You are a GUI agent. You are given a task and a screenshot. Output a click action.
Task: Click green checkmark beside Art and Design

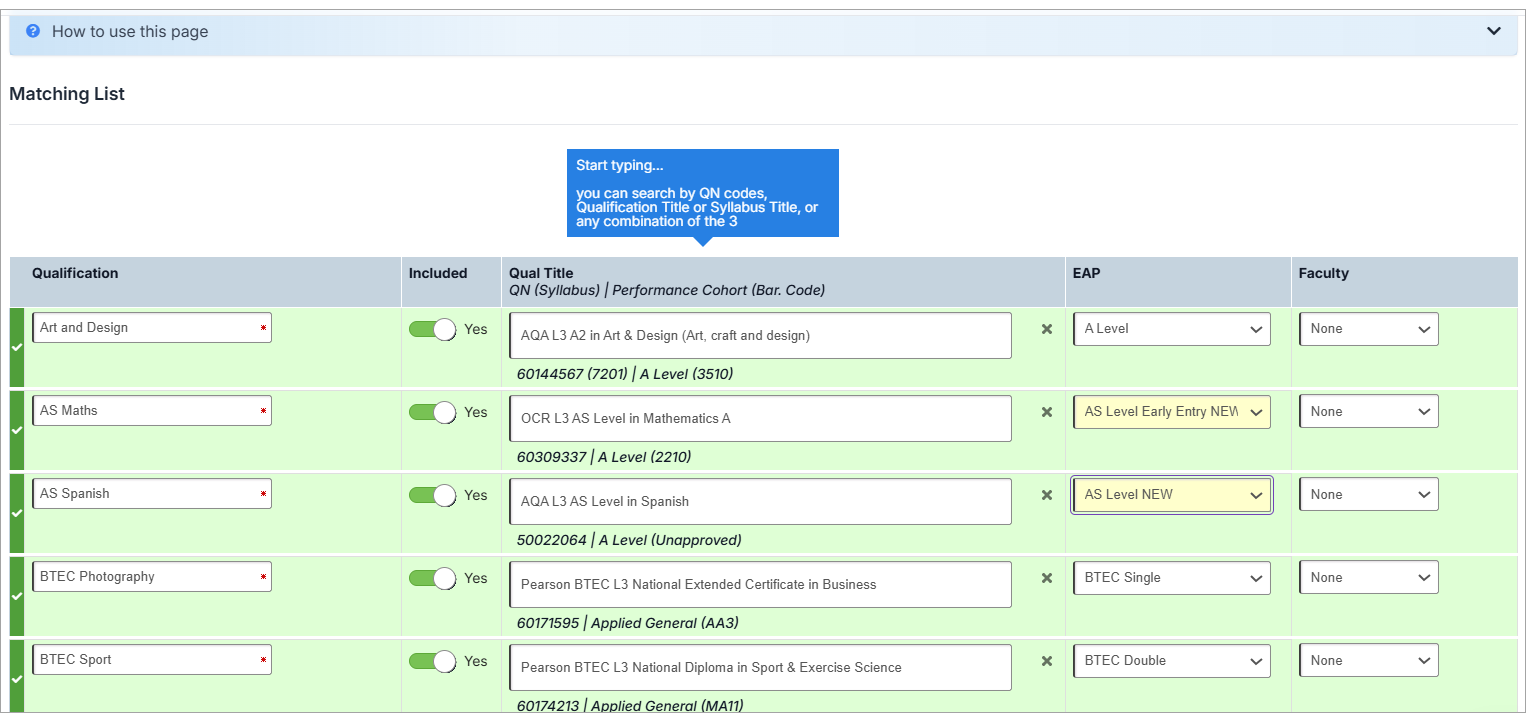pos(16,348)
